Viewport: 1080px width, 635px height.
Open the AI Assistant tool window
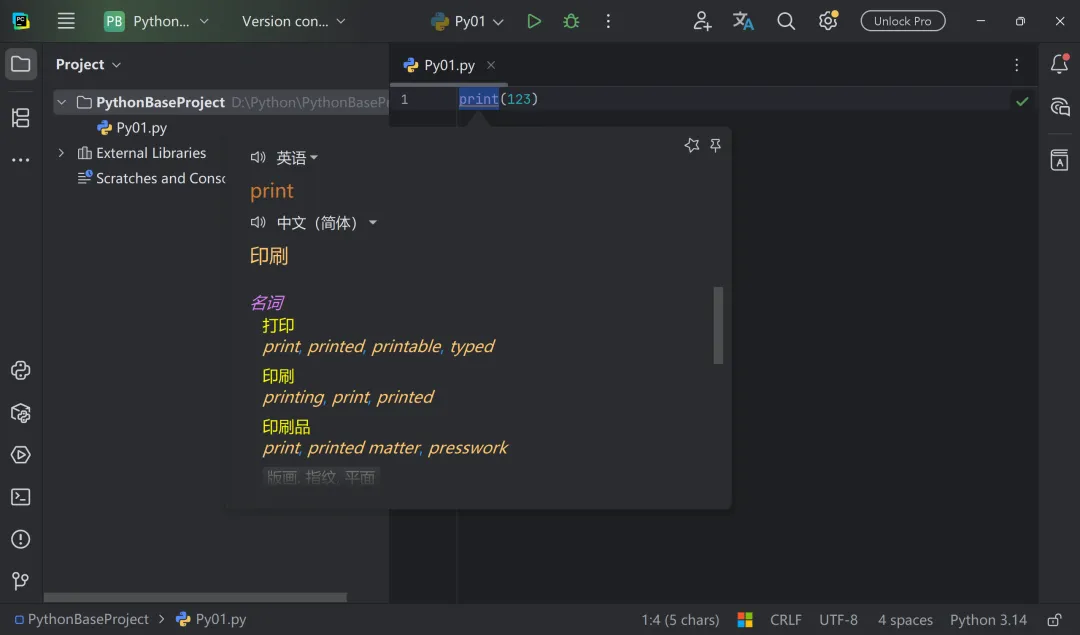[1059, 107]
